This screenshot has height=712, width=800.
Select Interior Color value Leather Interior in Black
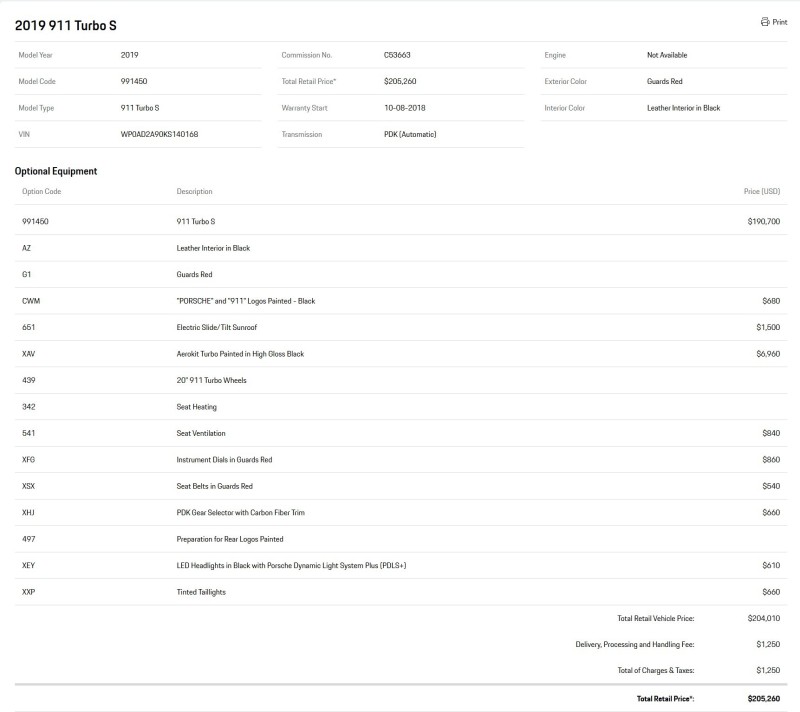pos(683,108)
